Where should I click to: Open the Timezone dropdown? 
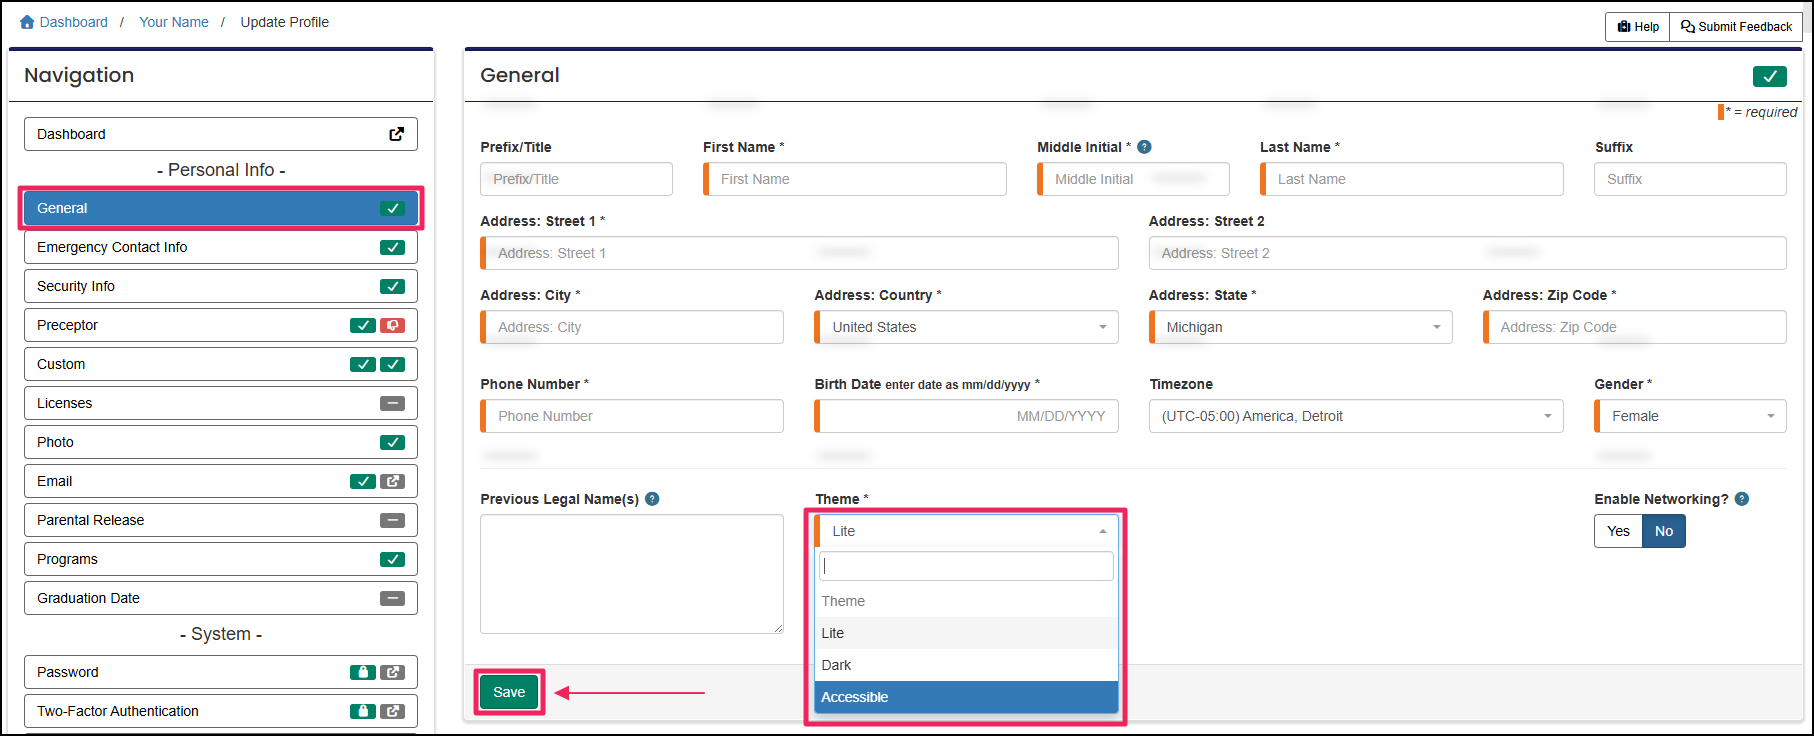[1356, 416]
